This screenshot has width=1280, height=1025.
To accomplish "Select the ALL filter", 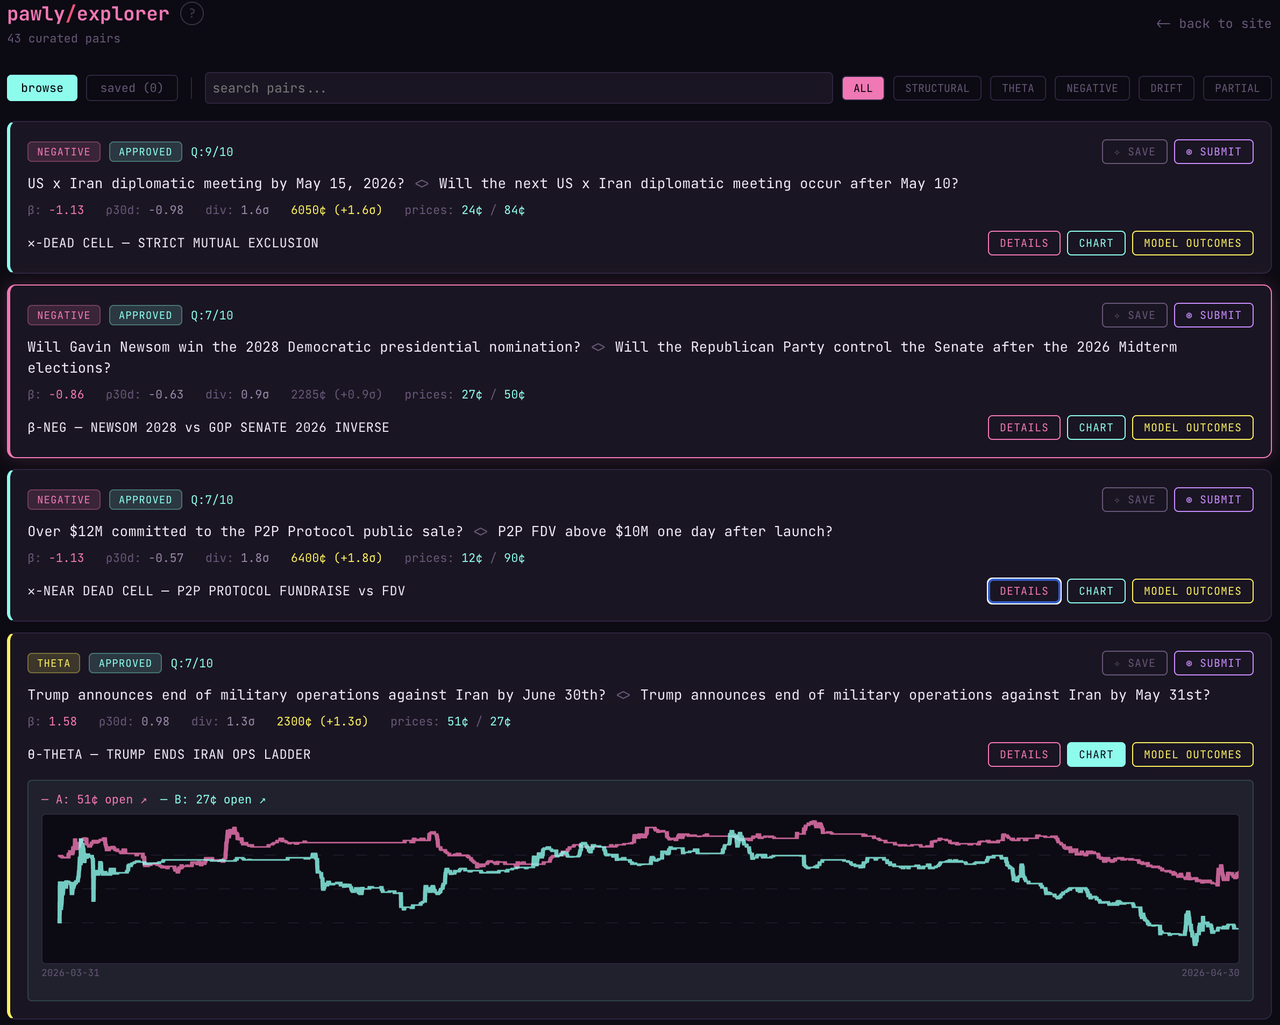I will 863,88.
